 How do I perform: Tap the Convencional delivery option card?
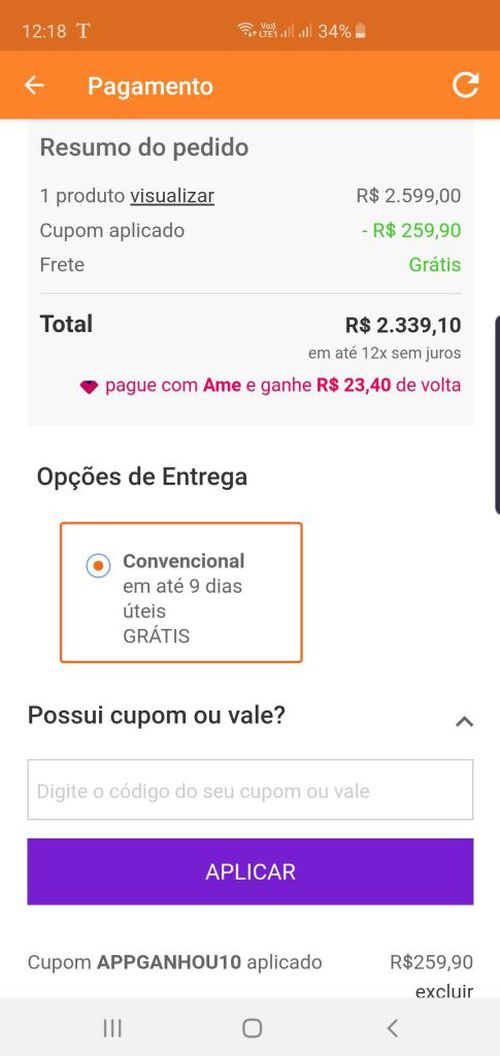181,593
